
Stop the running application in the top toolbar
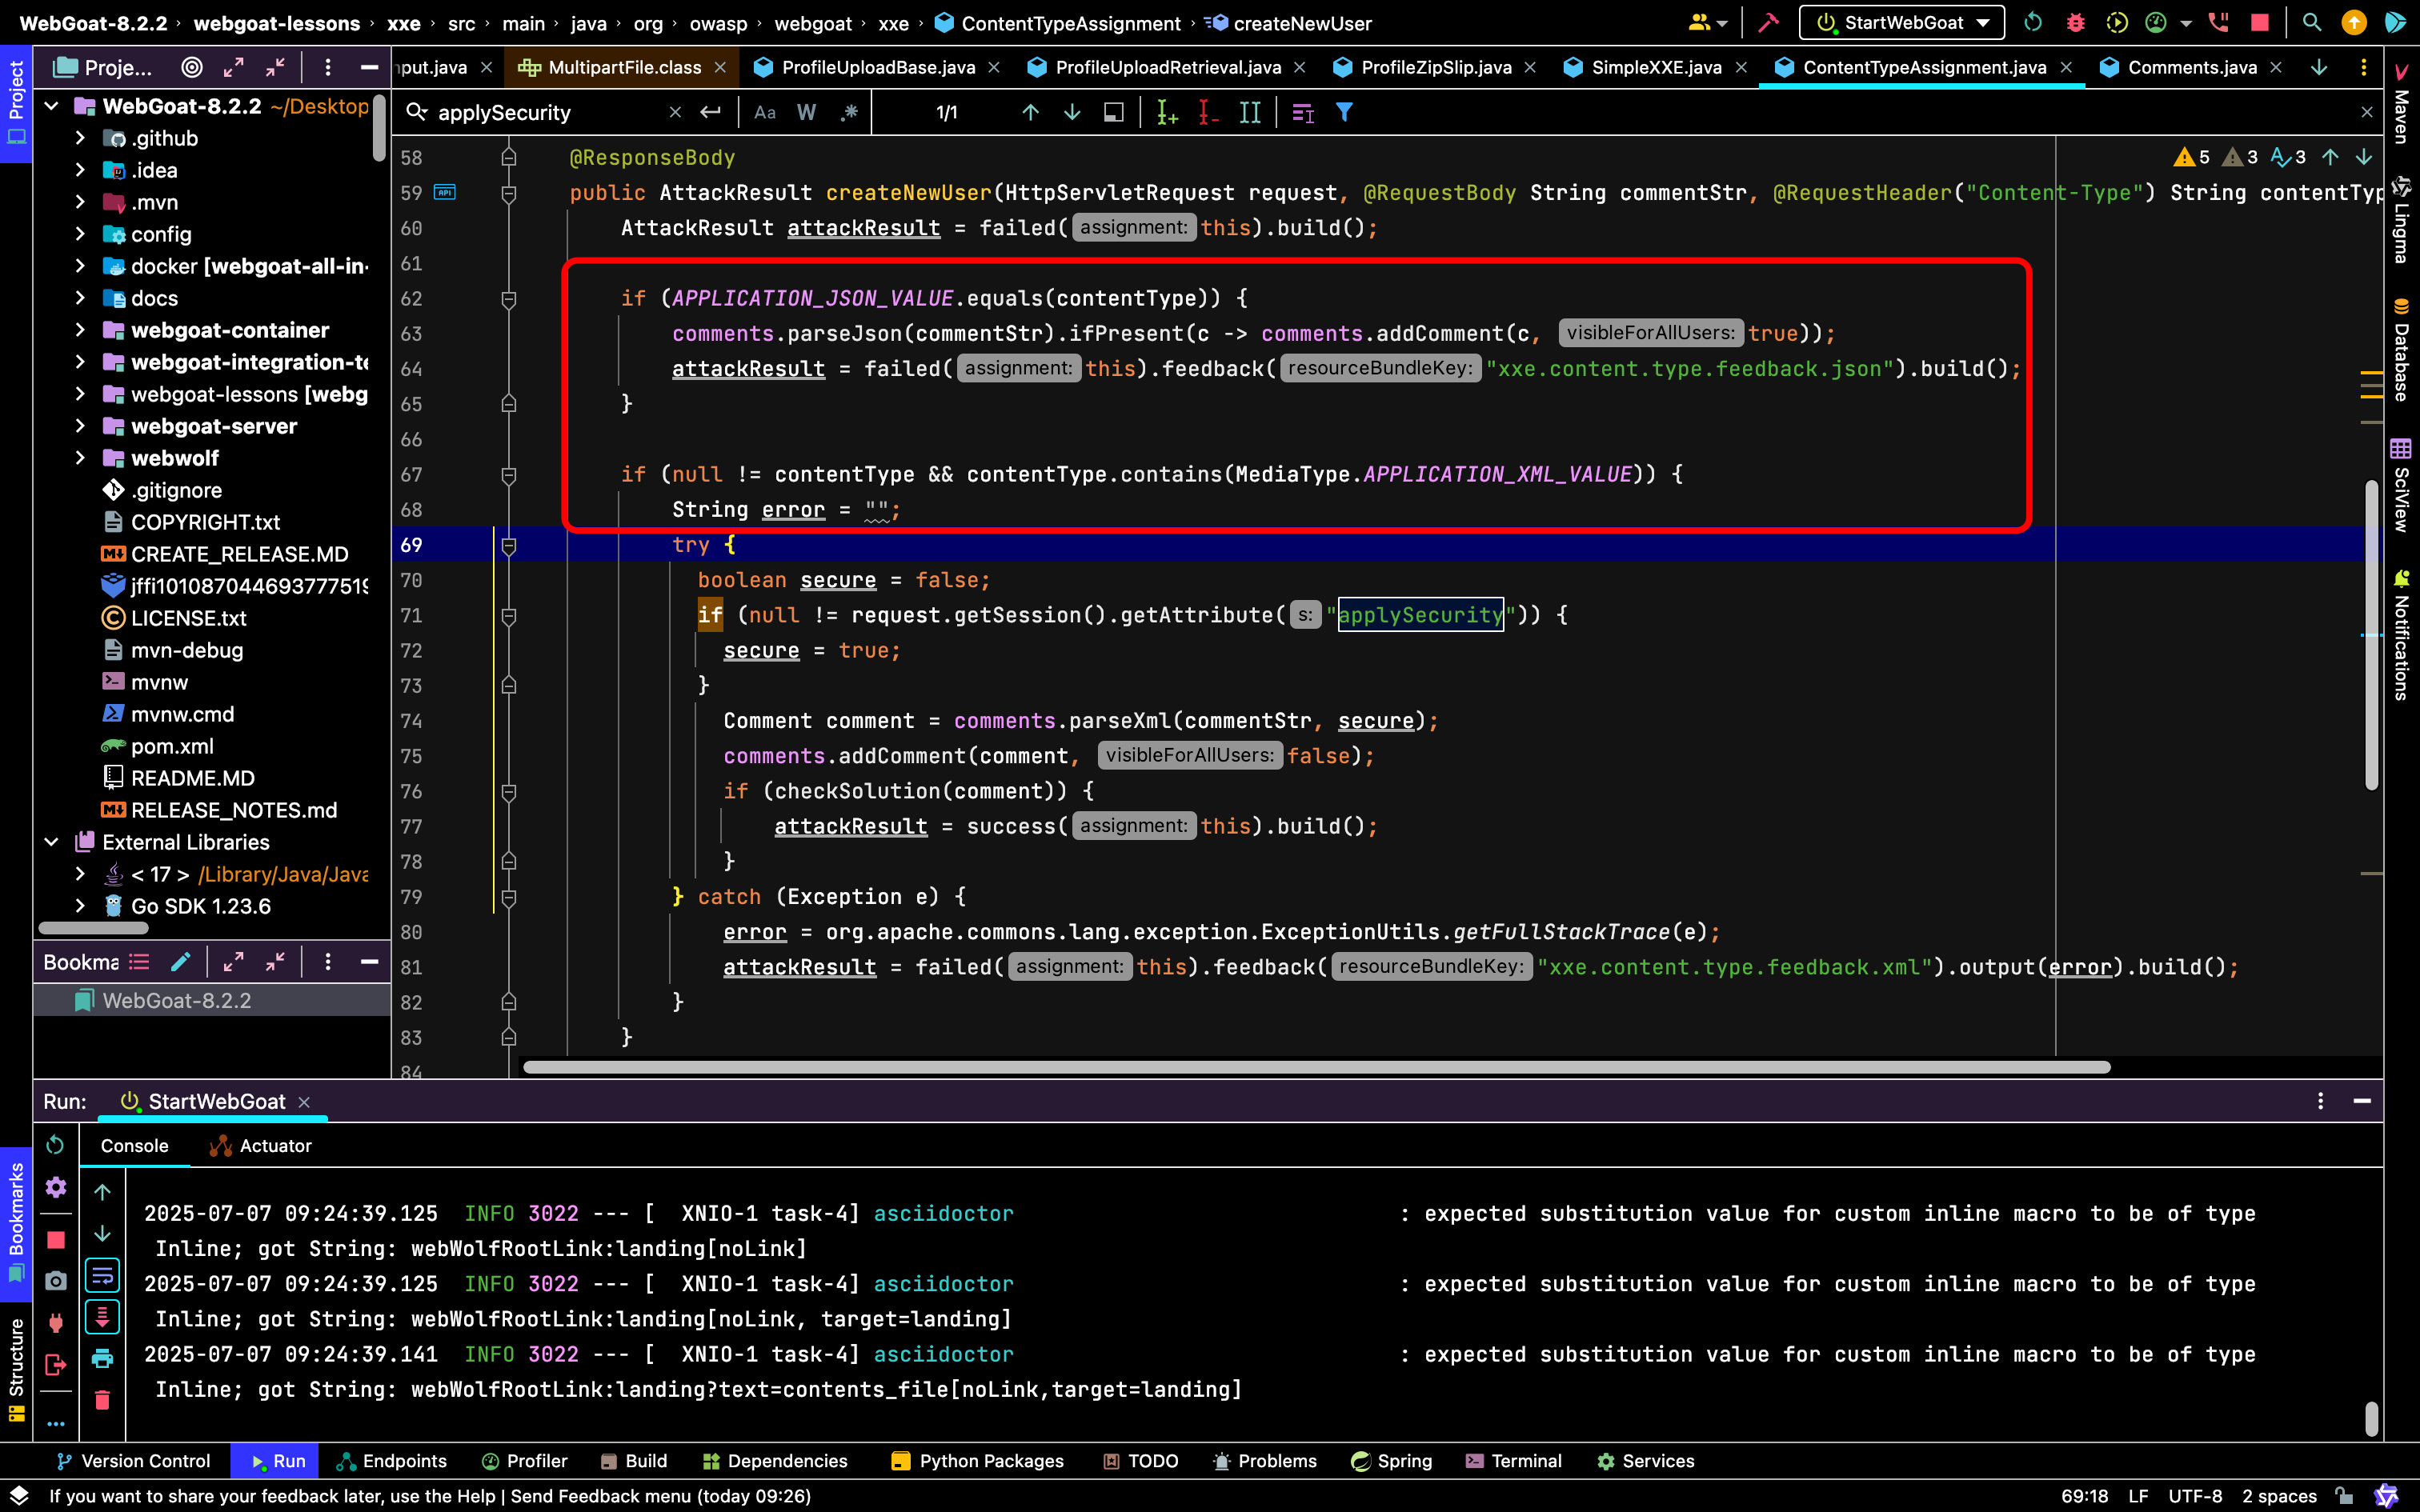2258,23
